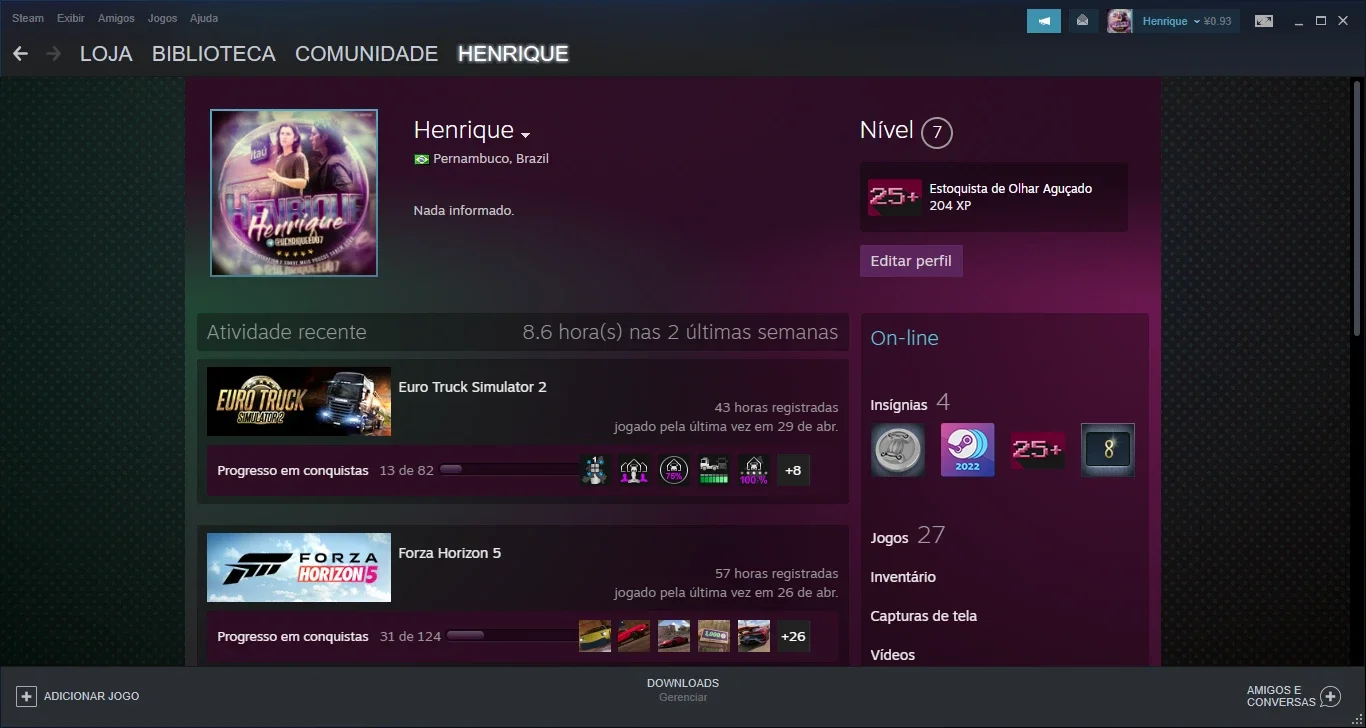The height and width of the screenshot is (728, 1366).
Task: View first Euro Truck Simulator 2 achievement icon
Action: point(595,470)
